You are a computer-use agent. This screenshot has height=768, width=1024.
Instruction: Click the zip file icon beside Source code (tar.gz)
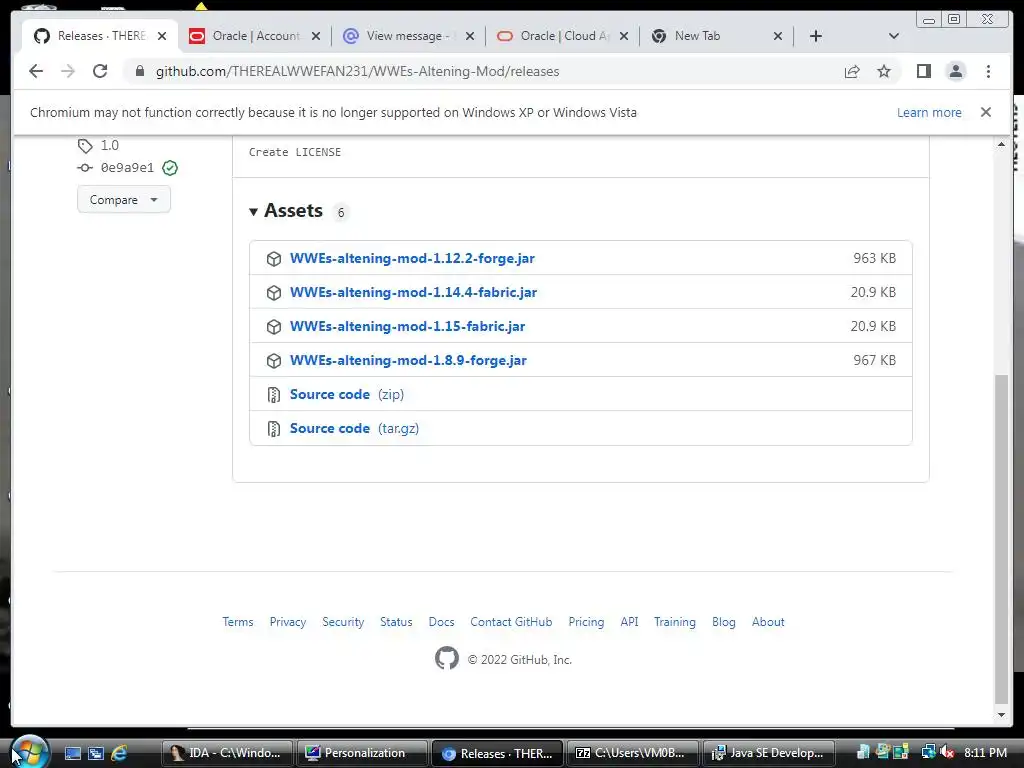click(x=274, y=428)
